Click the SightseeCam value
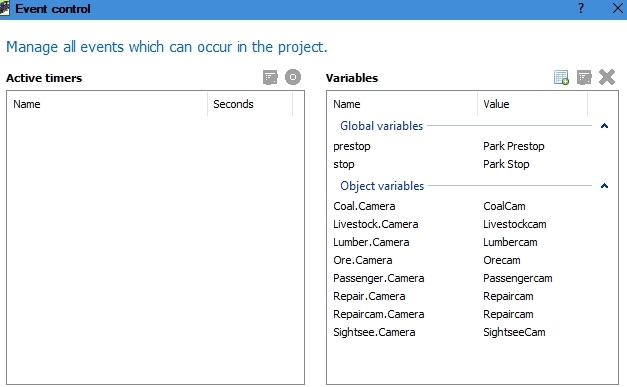This screenshot has height=387, width=627. [514, 332]
